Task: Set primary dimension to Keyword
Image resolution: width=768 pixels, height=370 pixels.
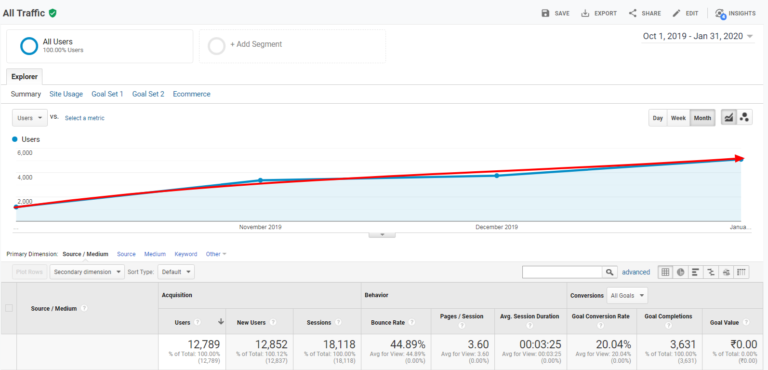Action: 186,254
